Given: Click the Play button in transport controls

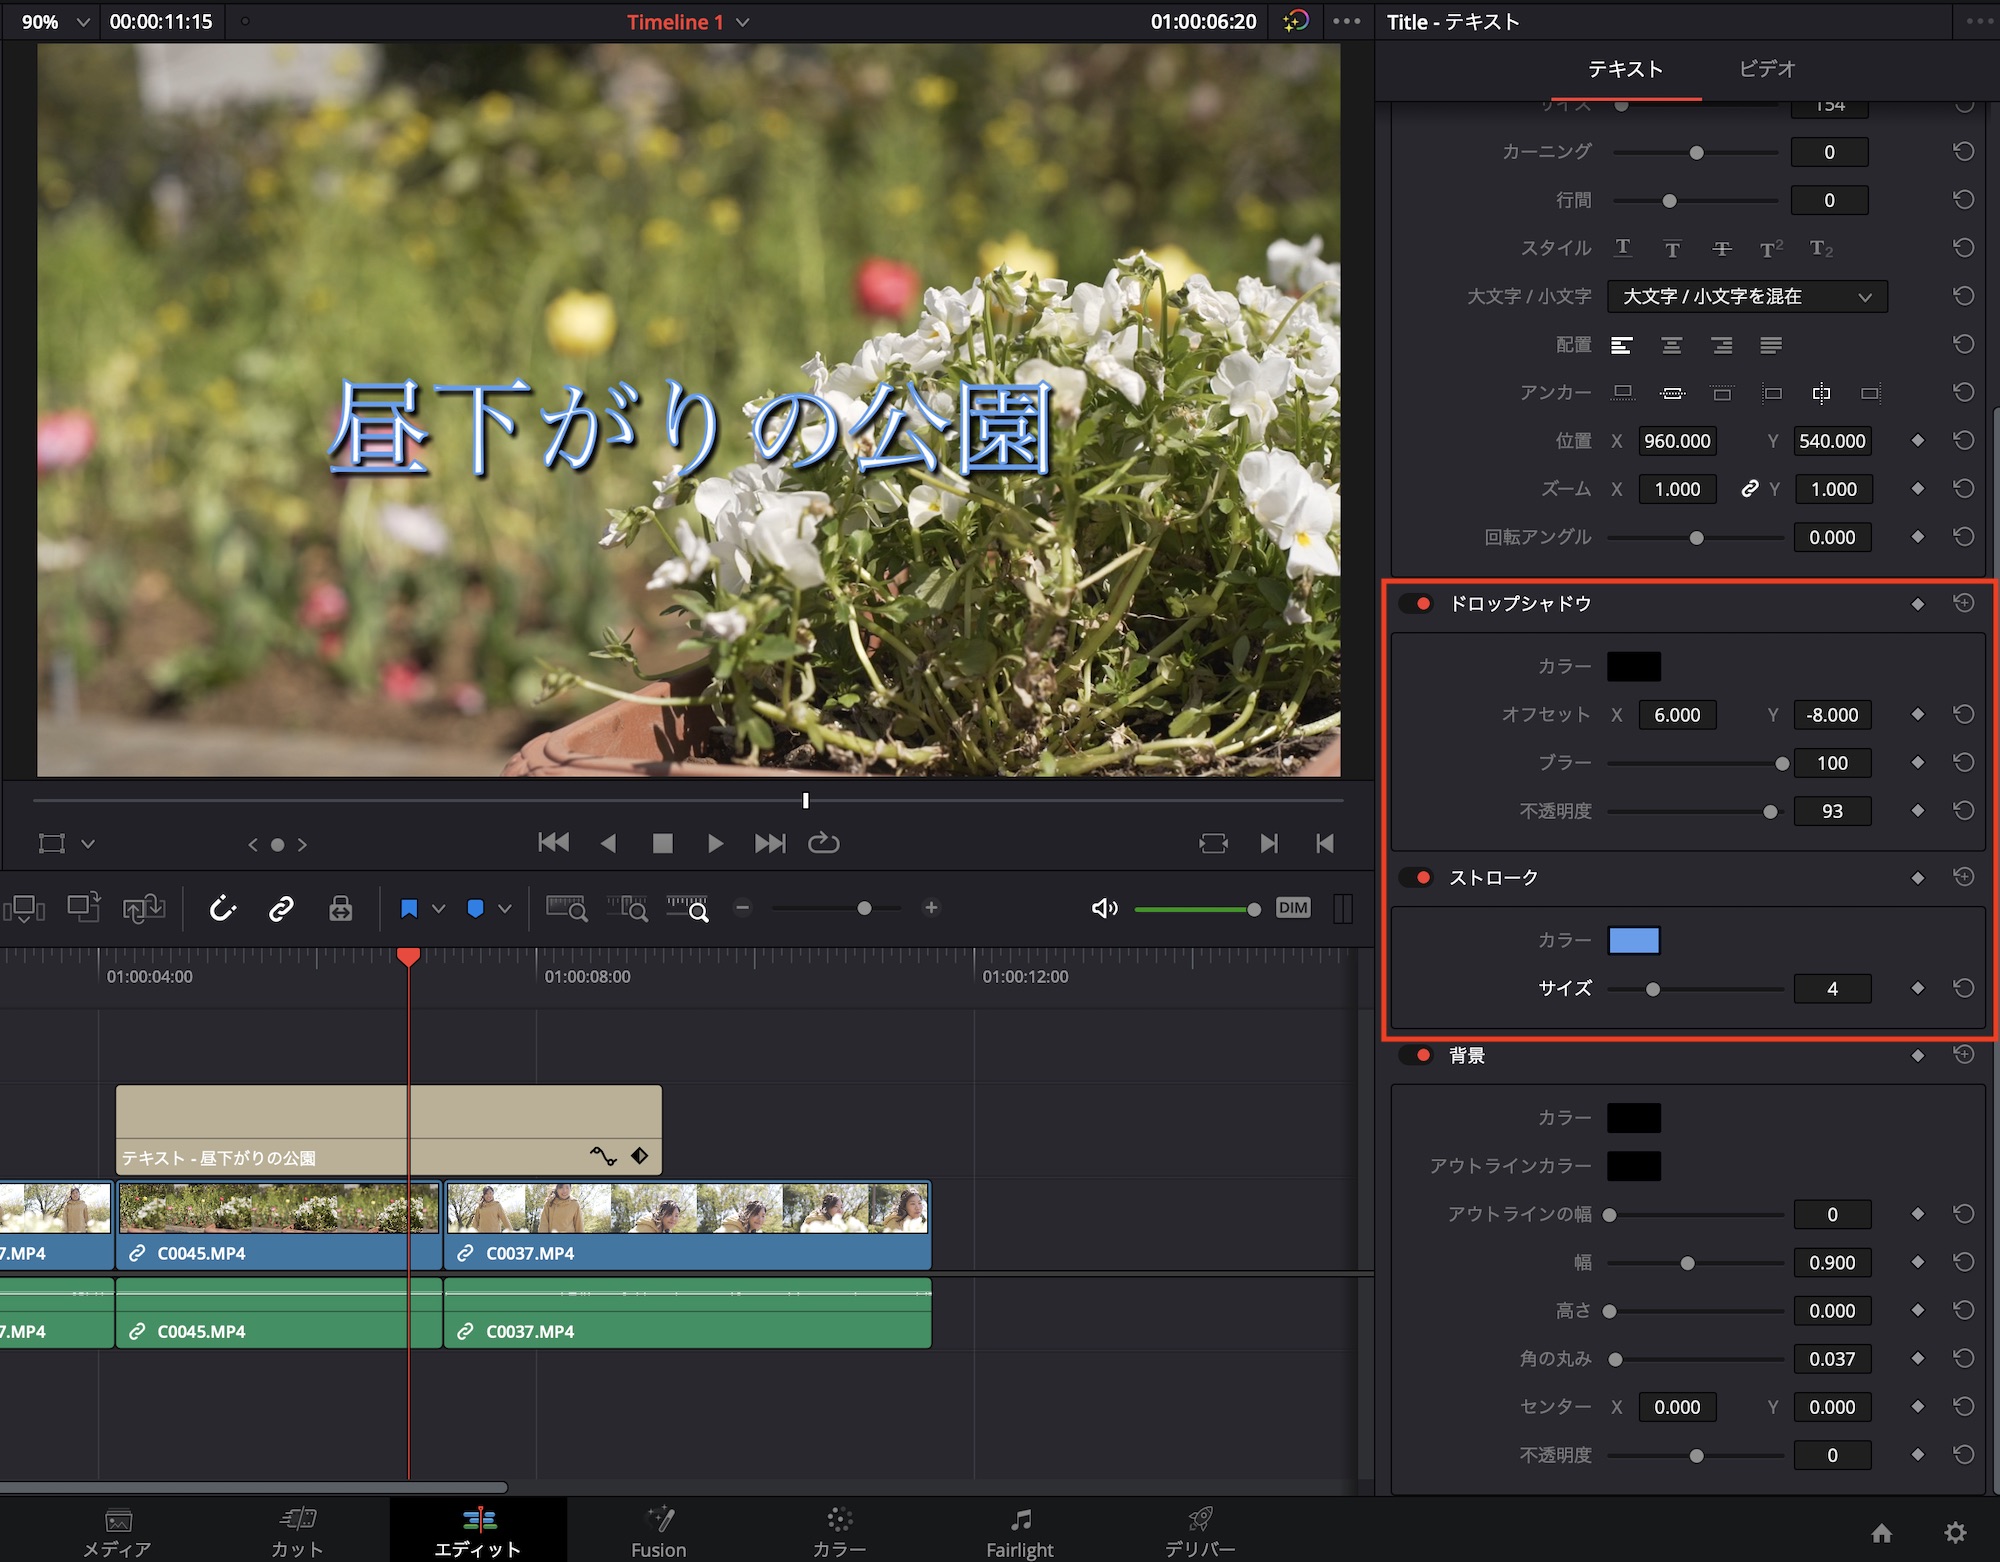Looking at the screenshot, I should 715,843.
